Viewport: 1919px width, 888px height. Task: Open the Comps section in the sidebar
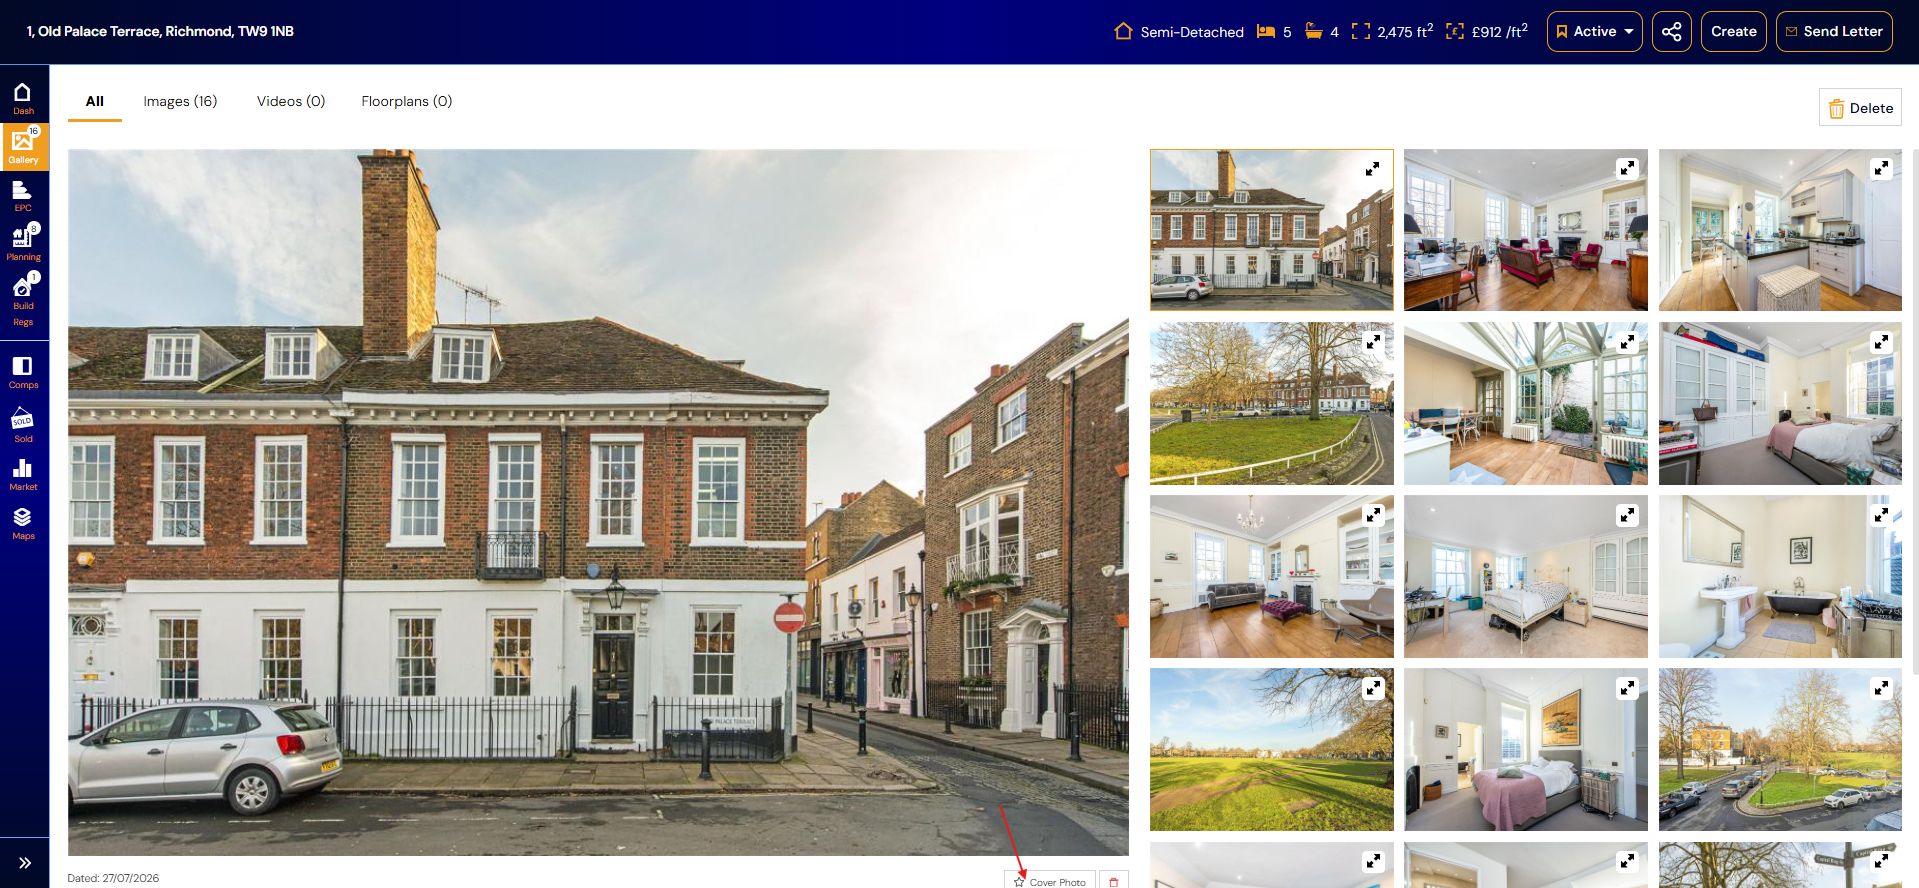[x=23, y=372]
